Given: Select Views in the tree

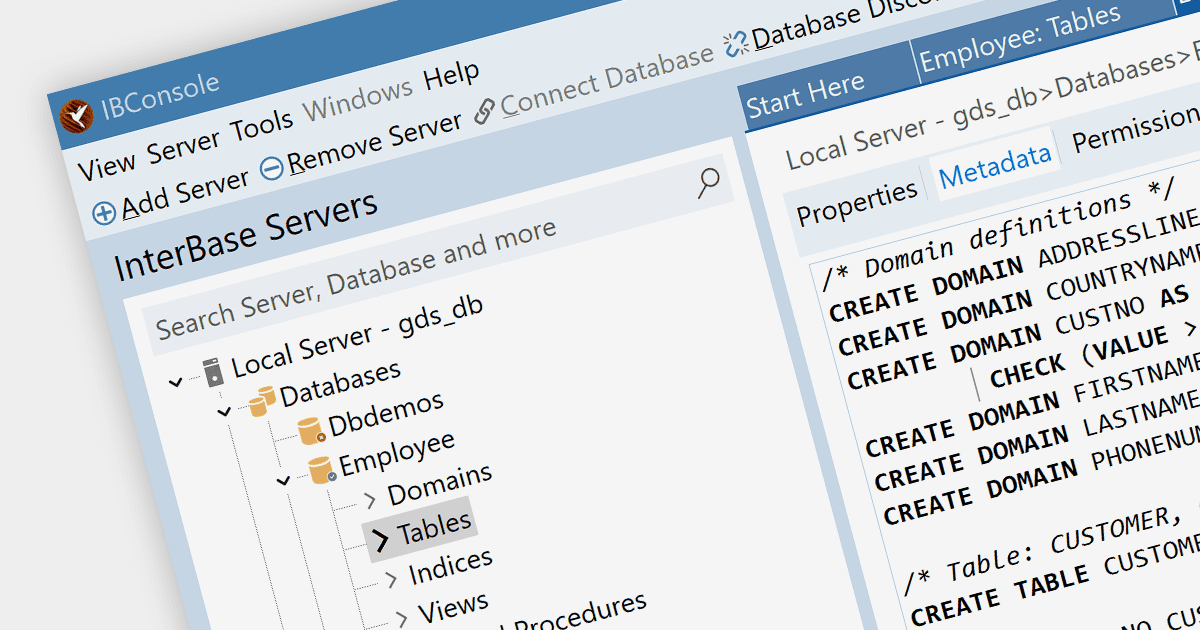Looking at the screenshot, I should click(453, 607).
